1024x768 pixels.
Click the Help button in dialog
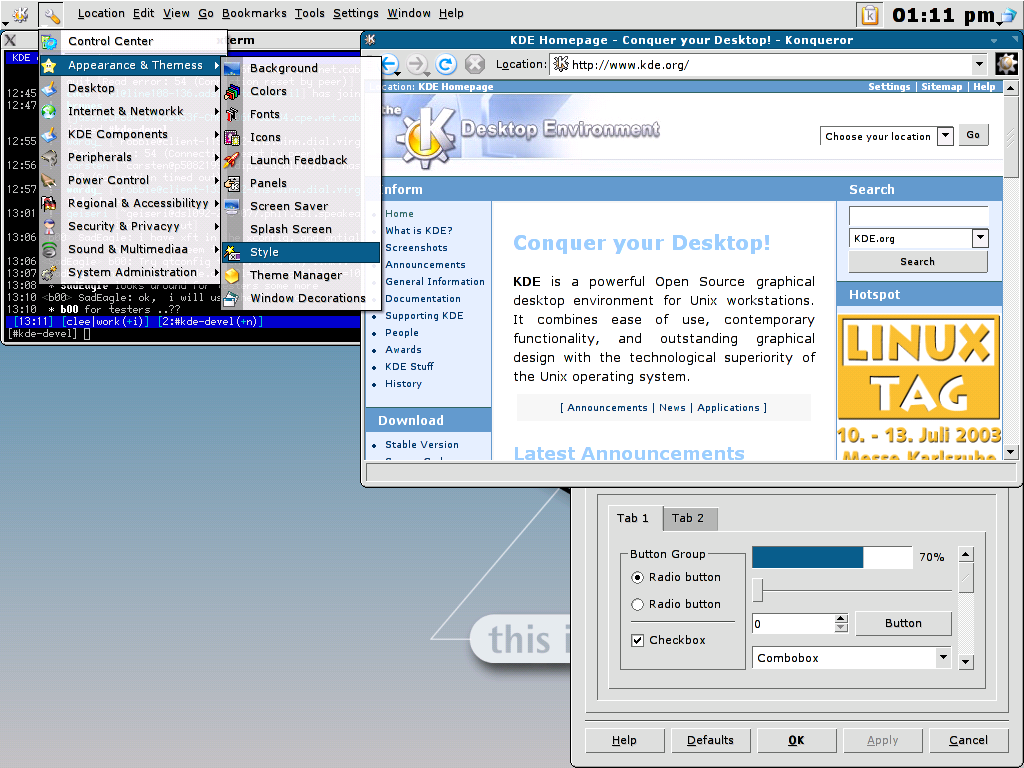click(624, 741)
